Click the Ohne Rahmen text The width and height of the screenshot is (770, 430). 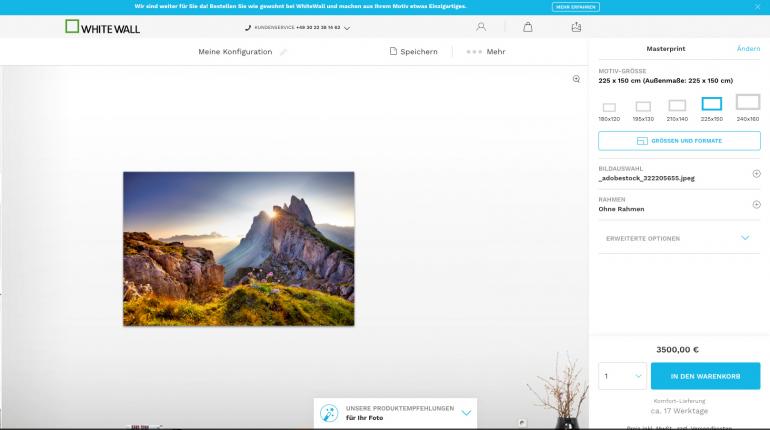click(621, 209)
